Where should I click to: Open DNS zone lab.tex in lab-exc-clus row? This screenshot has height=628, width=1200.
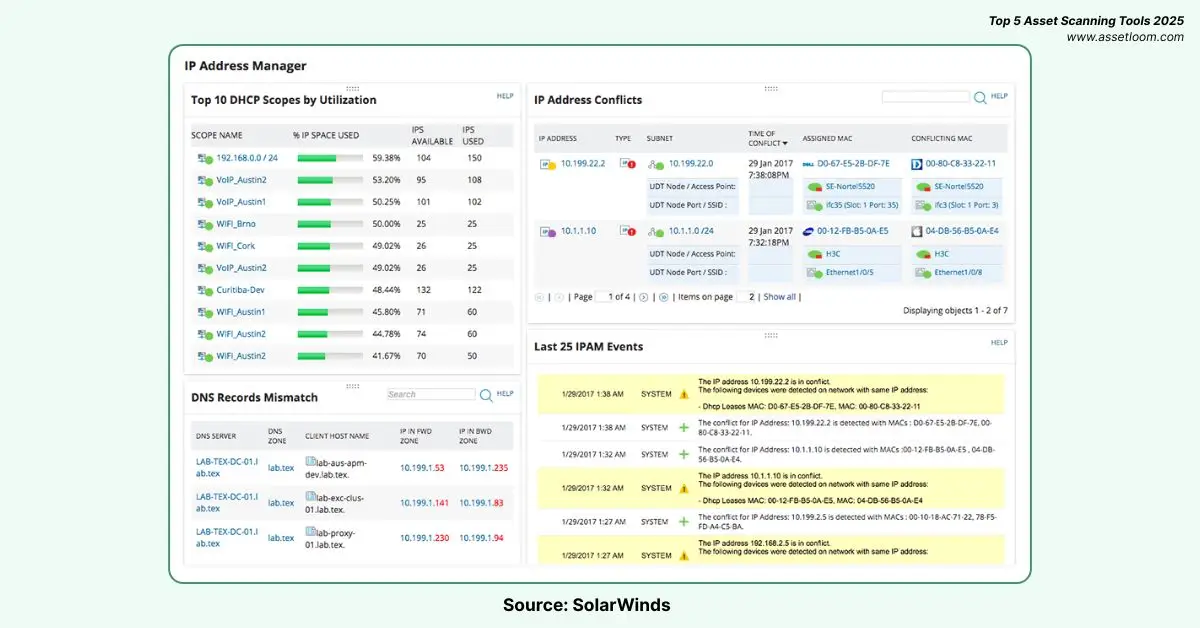[281, 503]
